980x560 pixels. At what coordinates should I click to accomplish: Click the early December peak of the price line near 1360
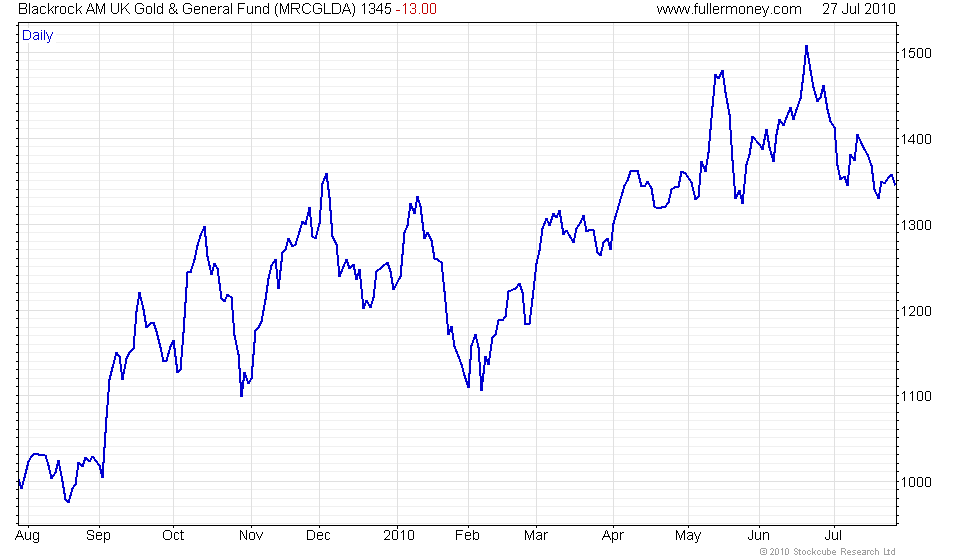click(x=326, y=174)
